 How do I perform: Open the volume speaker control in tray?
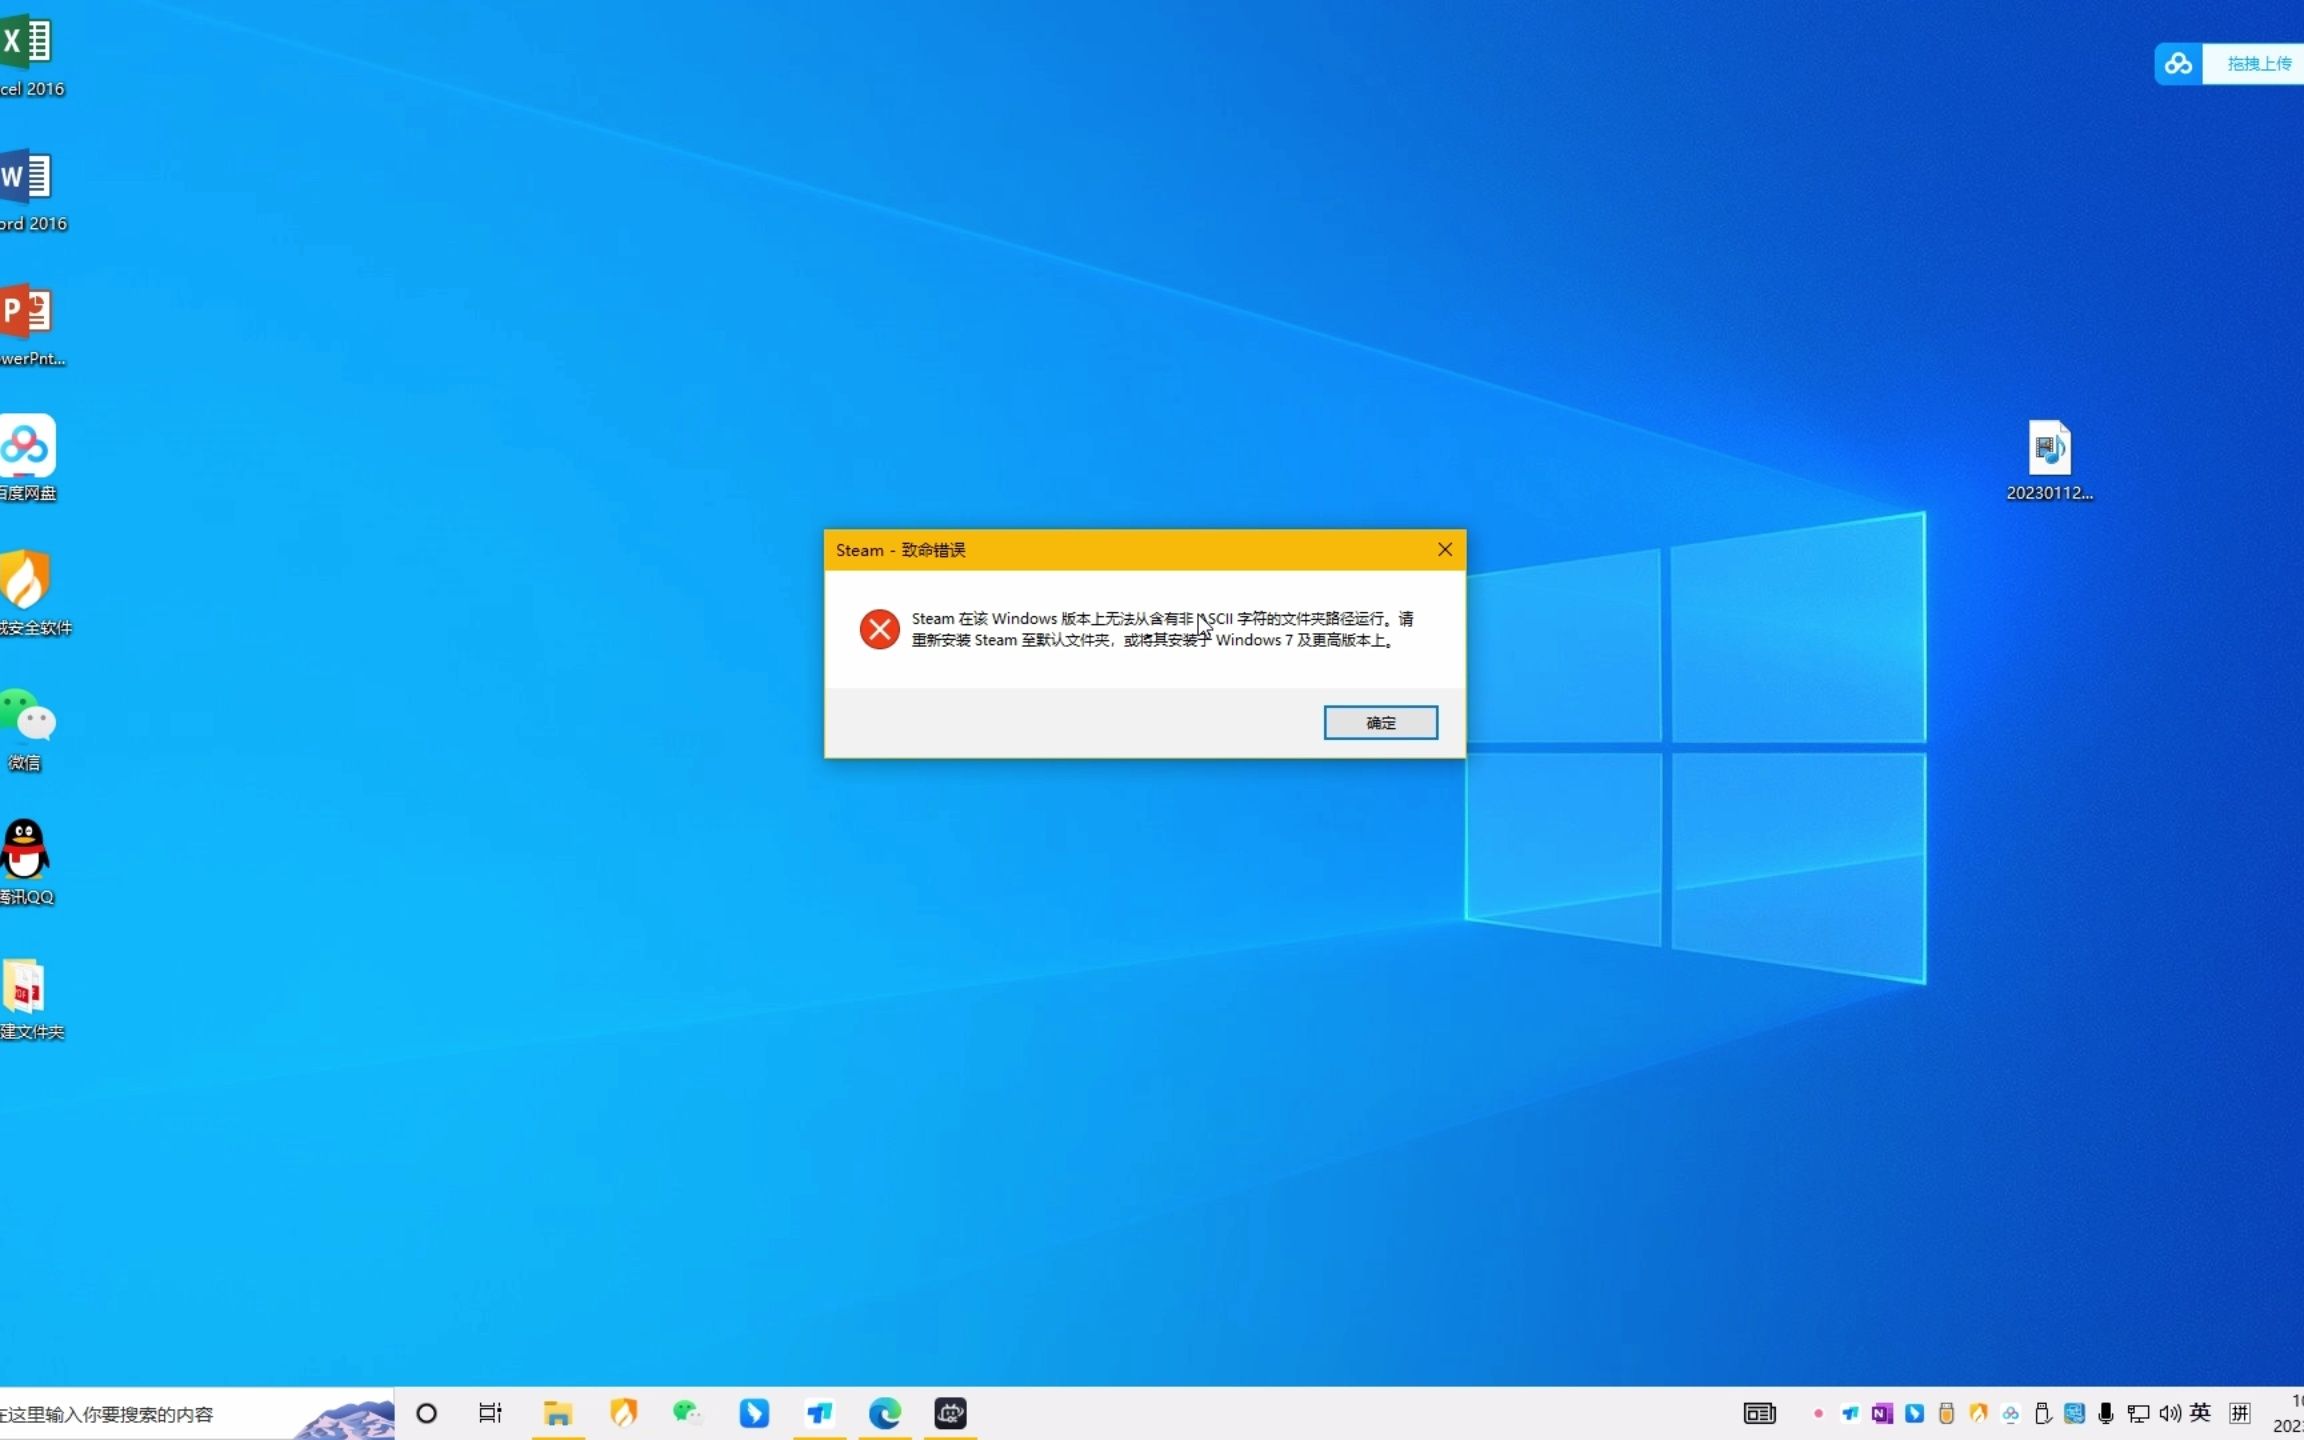(x=2170, y=1413)
